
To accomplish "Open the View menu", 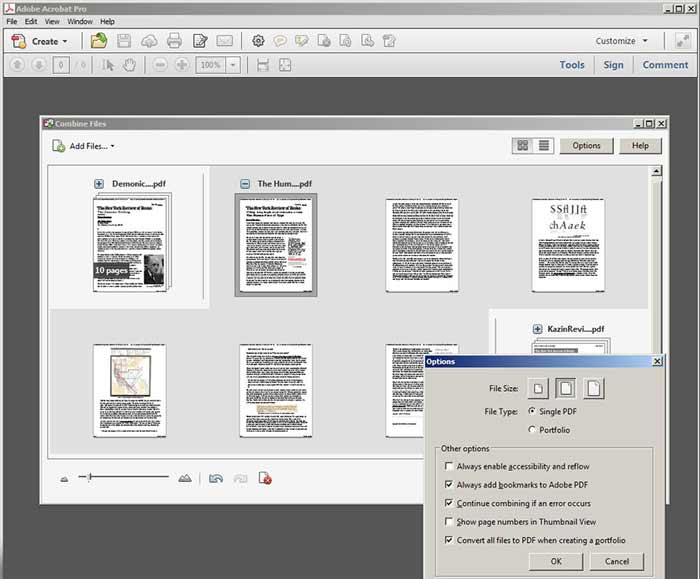I will [52, 21].
